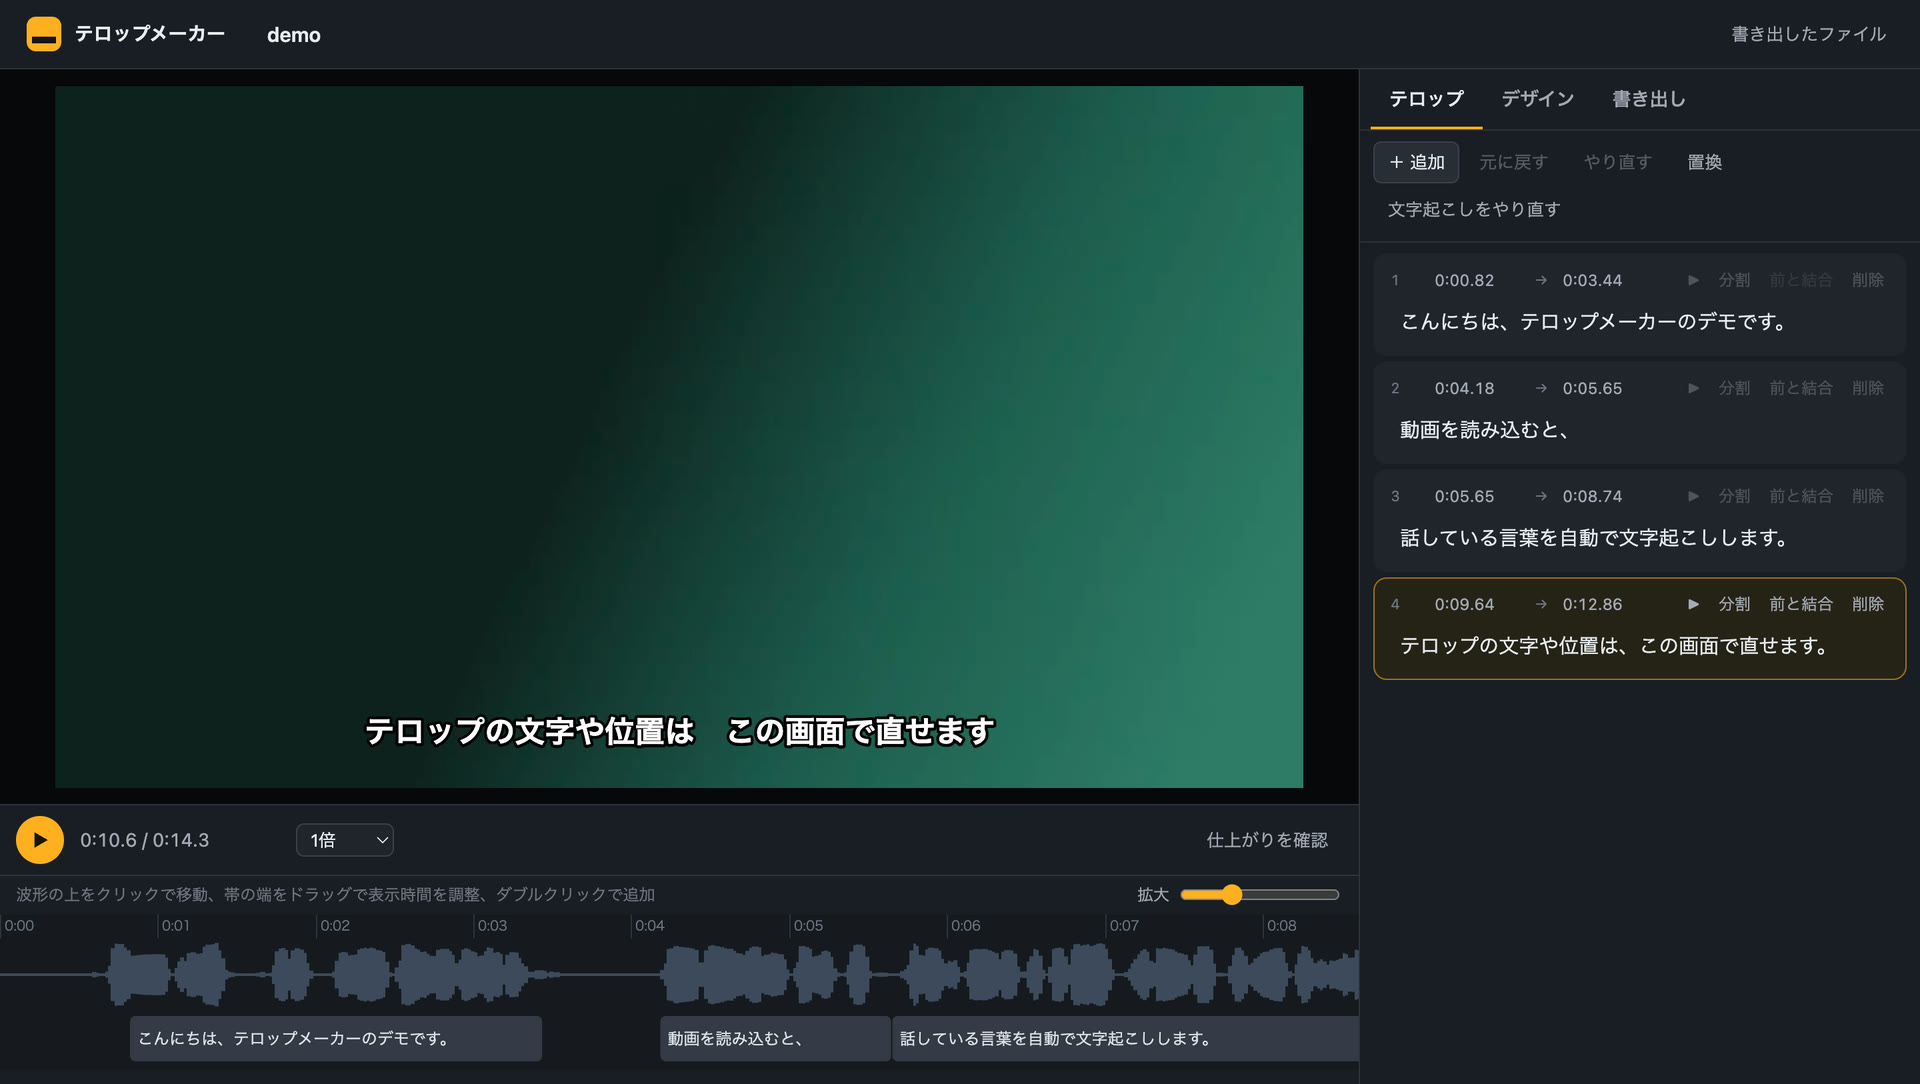Viewport: 1920px width, 1084px height.
Task: Click 分割 on caption 4
Action: [x=1734, y=604]
